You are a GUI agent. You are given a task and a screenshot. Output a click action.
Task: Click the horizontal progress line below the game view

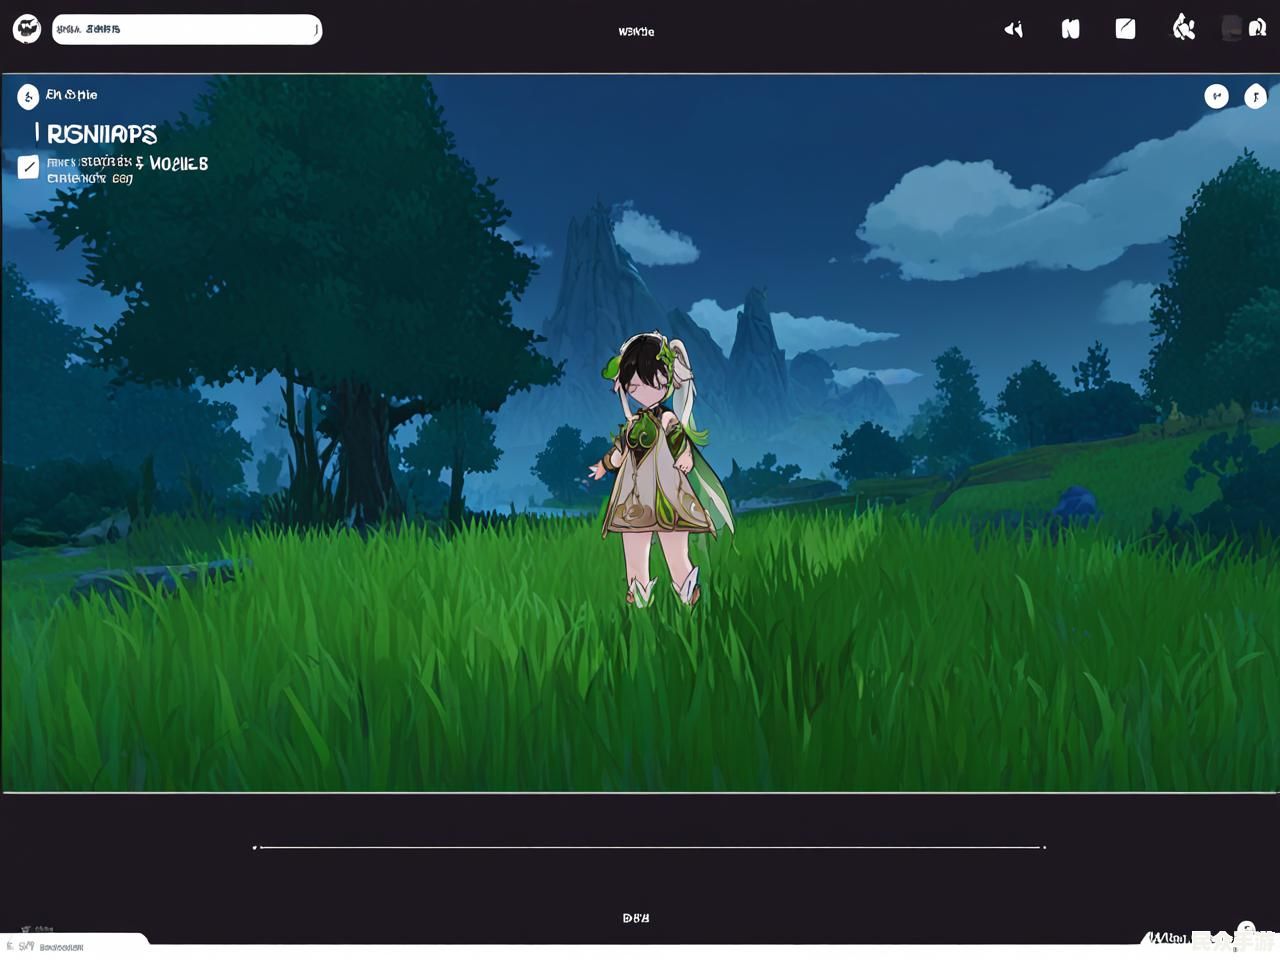coord(650,847)
